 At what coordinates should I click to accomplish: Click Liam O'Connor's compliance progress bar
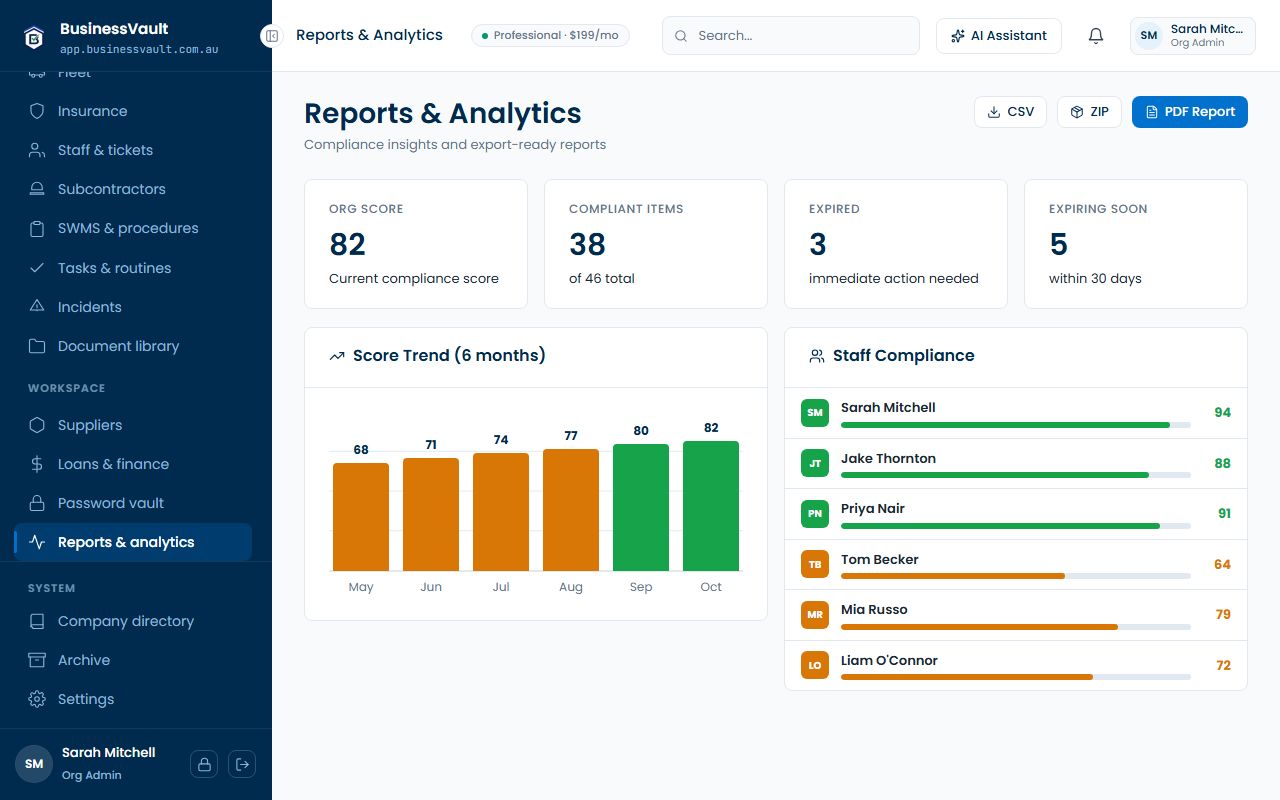[1016, 677]
